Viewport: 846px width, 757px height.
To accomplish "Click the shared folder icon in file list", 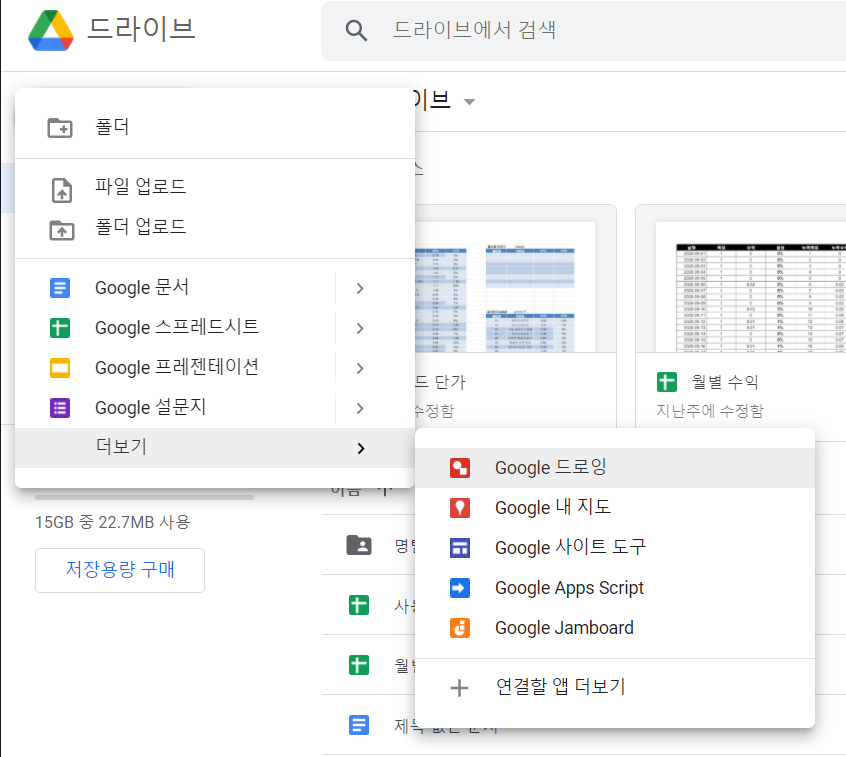I will 359,545.
